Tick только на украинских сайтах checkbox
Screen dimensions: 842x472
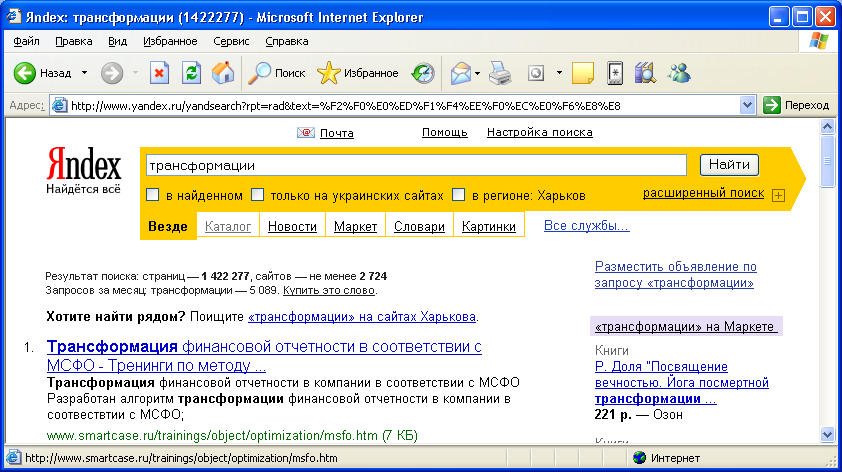point(257,194)
